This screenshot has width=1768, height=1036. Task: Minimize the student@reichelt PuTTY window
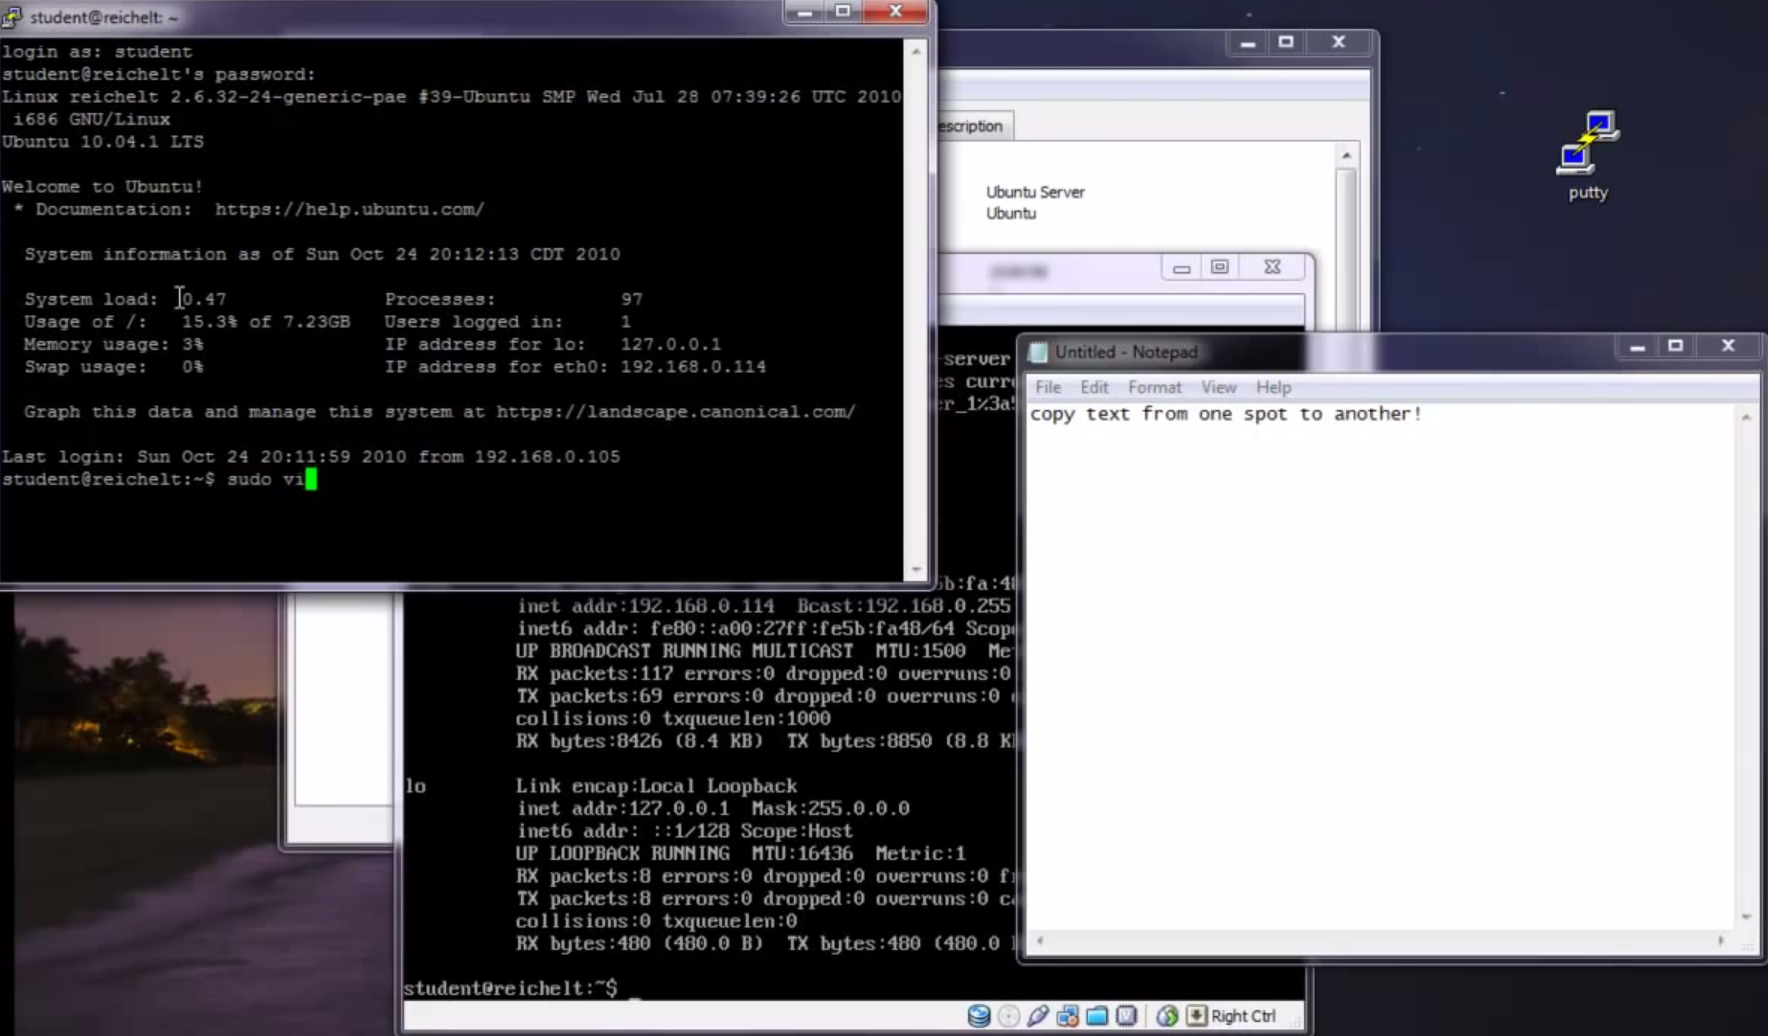804,12
